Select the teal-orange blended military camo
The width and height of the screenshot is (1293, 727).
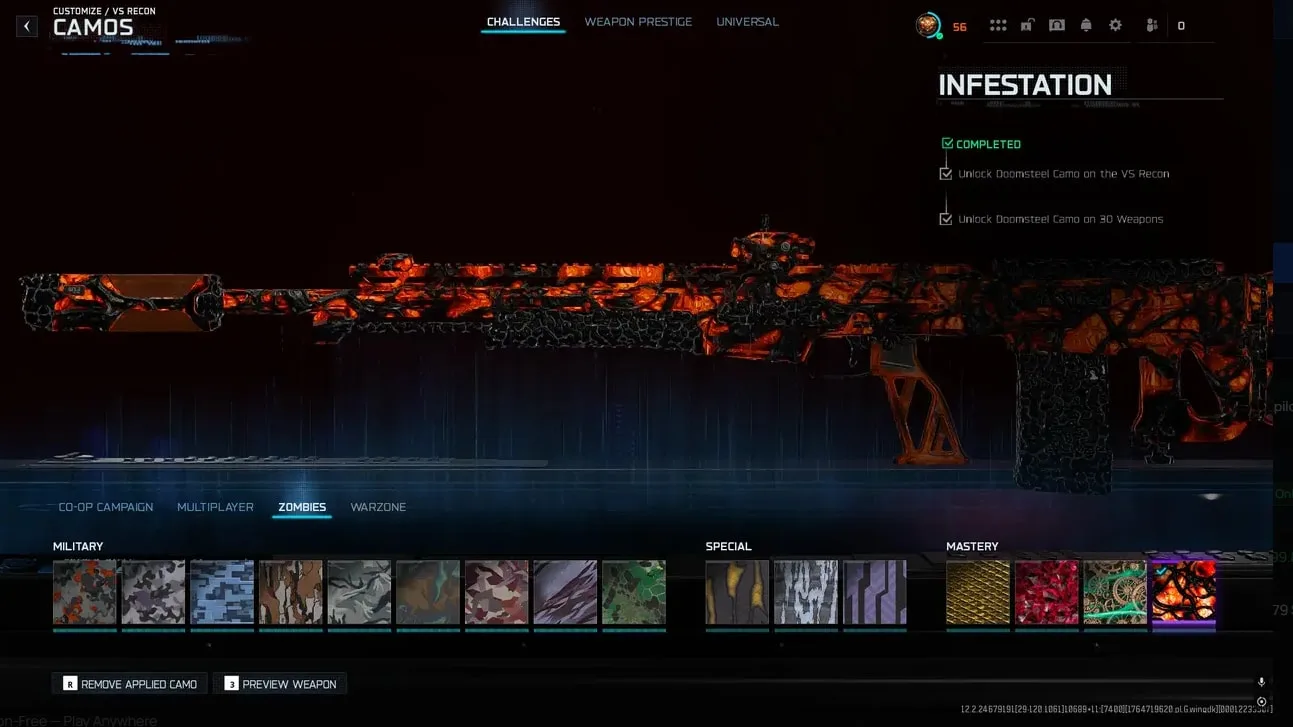click(428, 592)
